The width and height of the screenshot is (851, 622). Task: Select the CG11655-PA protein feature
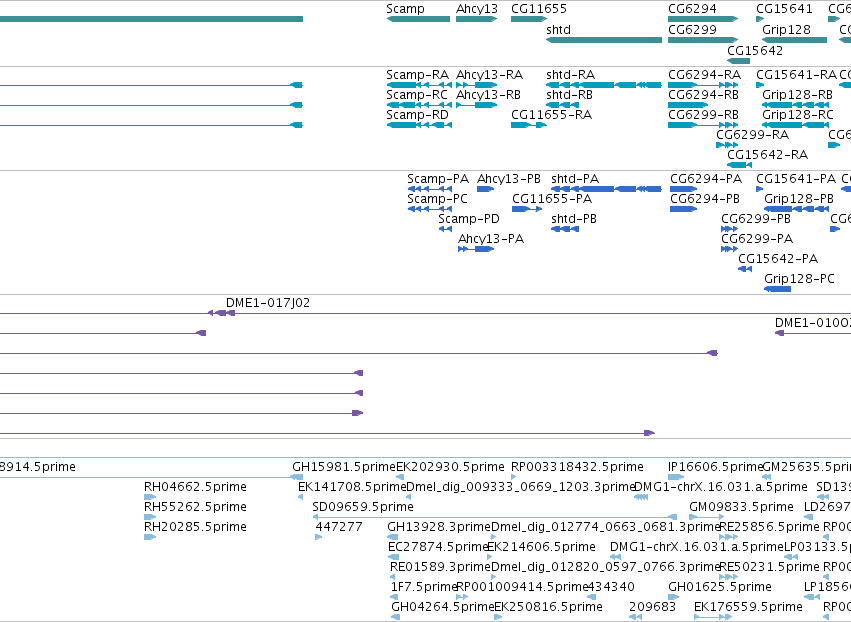[x=527, y=209]
